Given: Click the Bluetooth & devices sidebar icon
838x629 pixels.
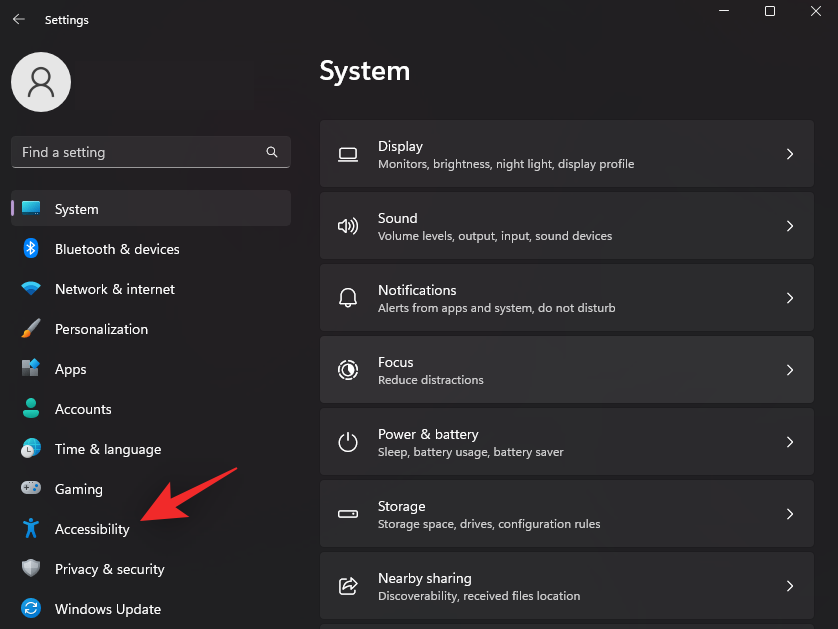Looking at the screenshot, I should tap(30, 249).
